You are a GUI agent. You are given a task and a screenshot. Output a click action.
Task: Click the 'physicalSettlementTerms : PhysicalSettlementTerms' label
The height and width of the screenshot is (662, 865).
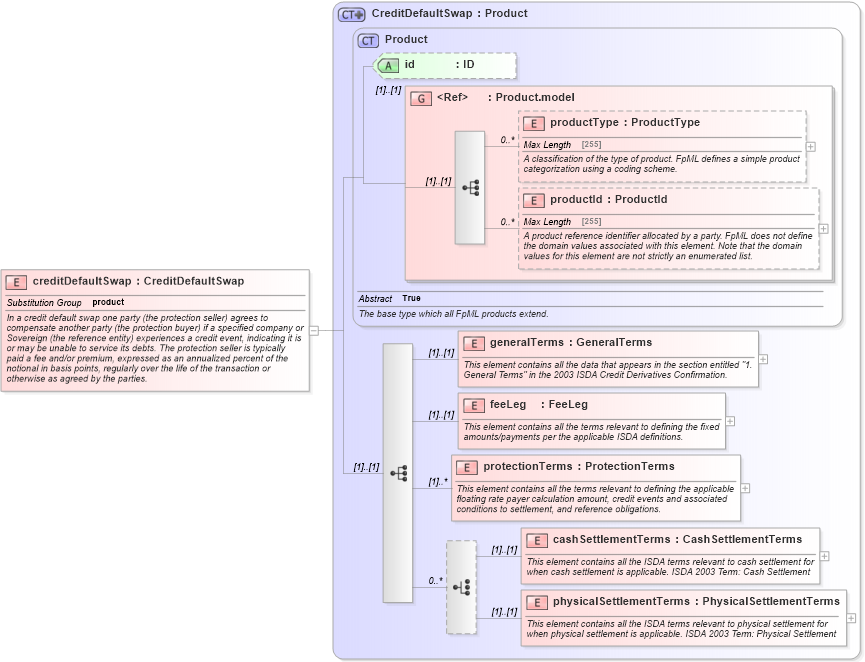click(696, 601)
